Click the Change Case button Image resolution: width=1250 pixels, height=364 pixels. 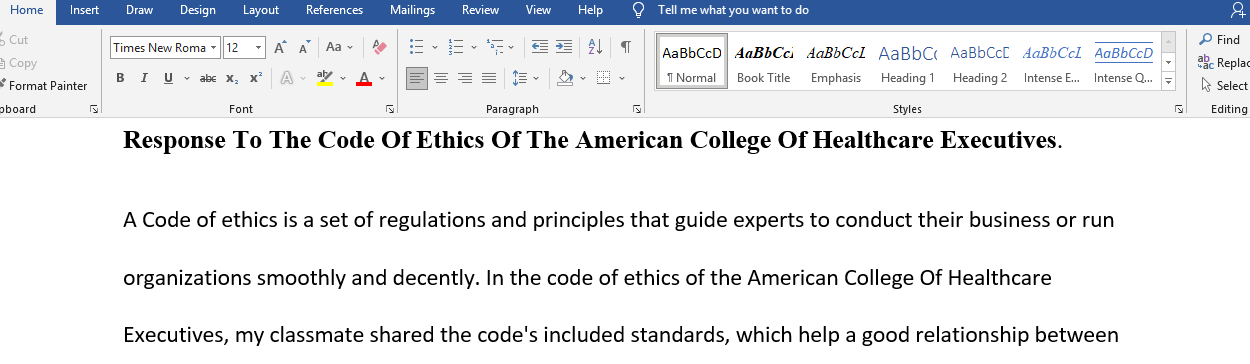pos(339,47)
